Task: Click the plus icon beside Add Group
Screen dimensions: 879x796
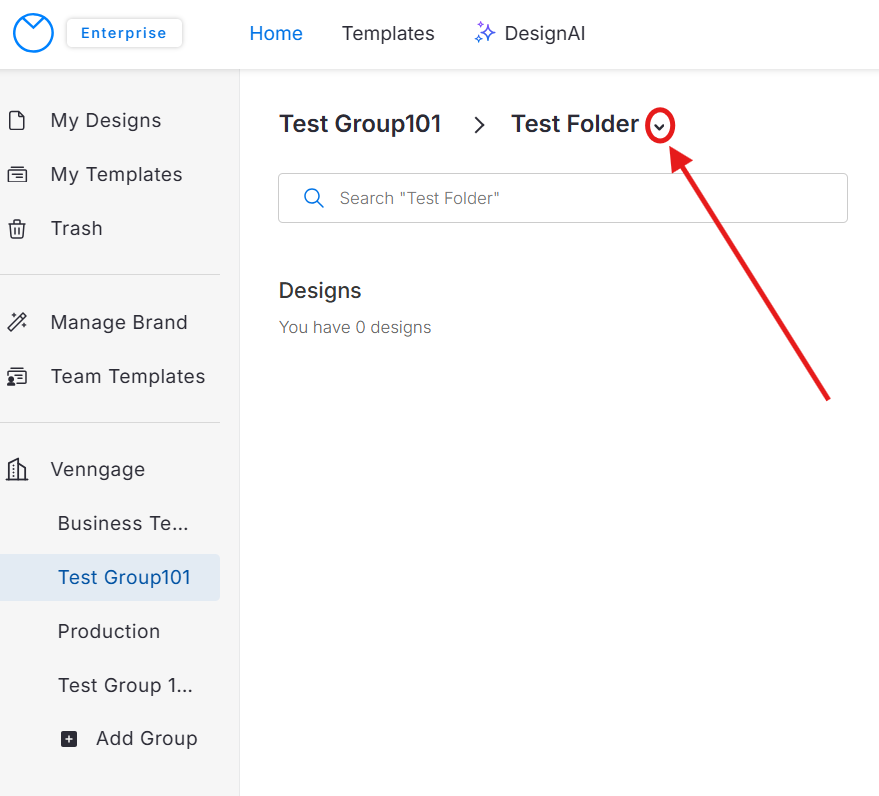Action: [69, 739]
